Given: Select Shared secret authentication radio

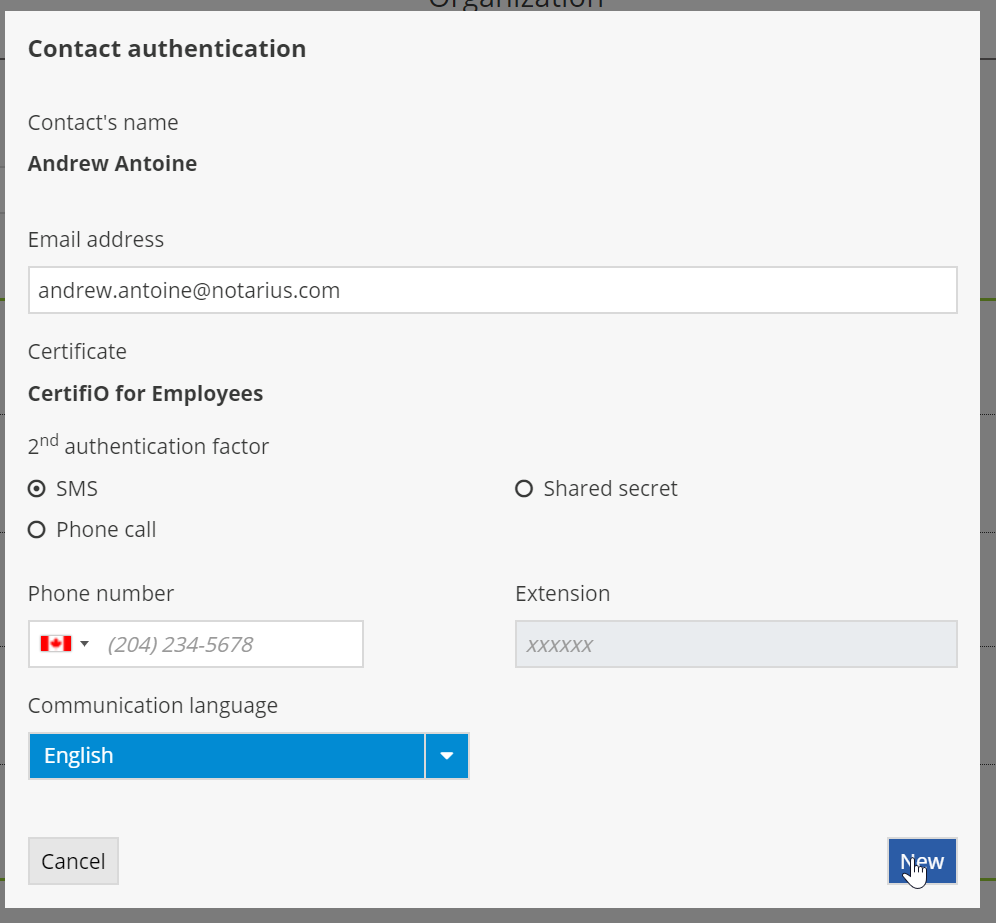Looking at the screenshot, I should click(524, 489).
